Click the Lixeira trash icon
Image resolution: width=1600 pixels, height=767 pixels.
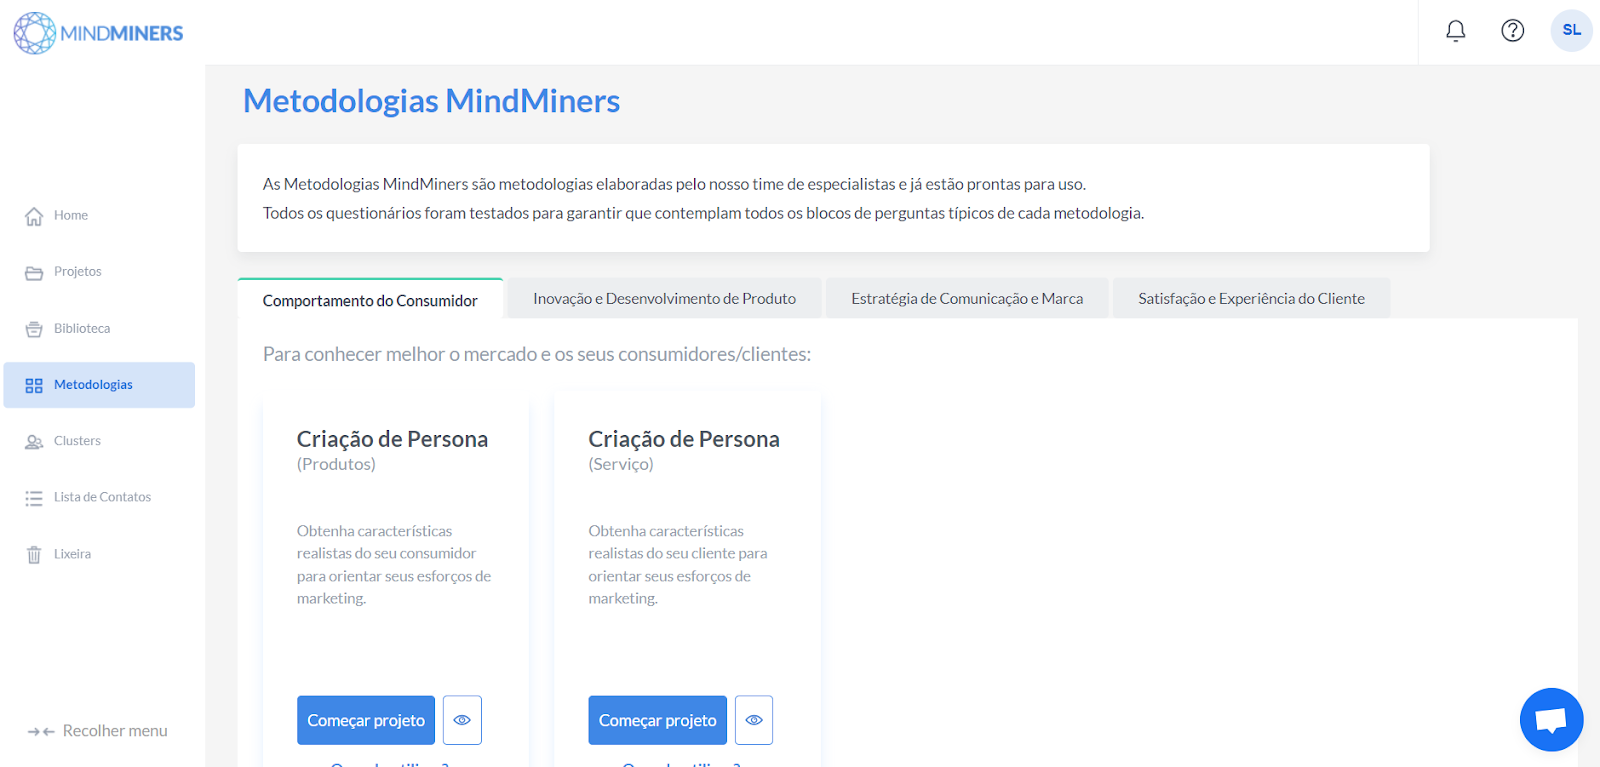click(x=34, y=555)
